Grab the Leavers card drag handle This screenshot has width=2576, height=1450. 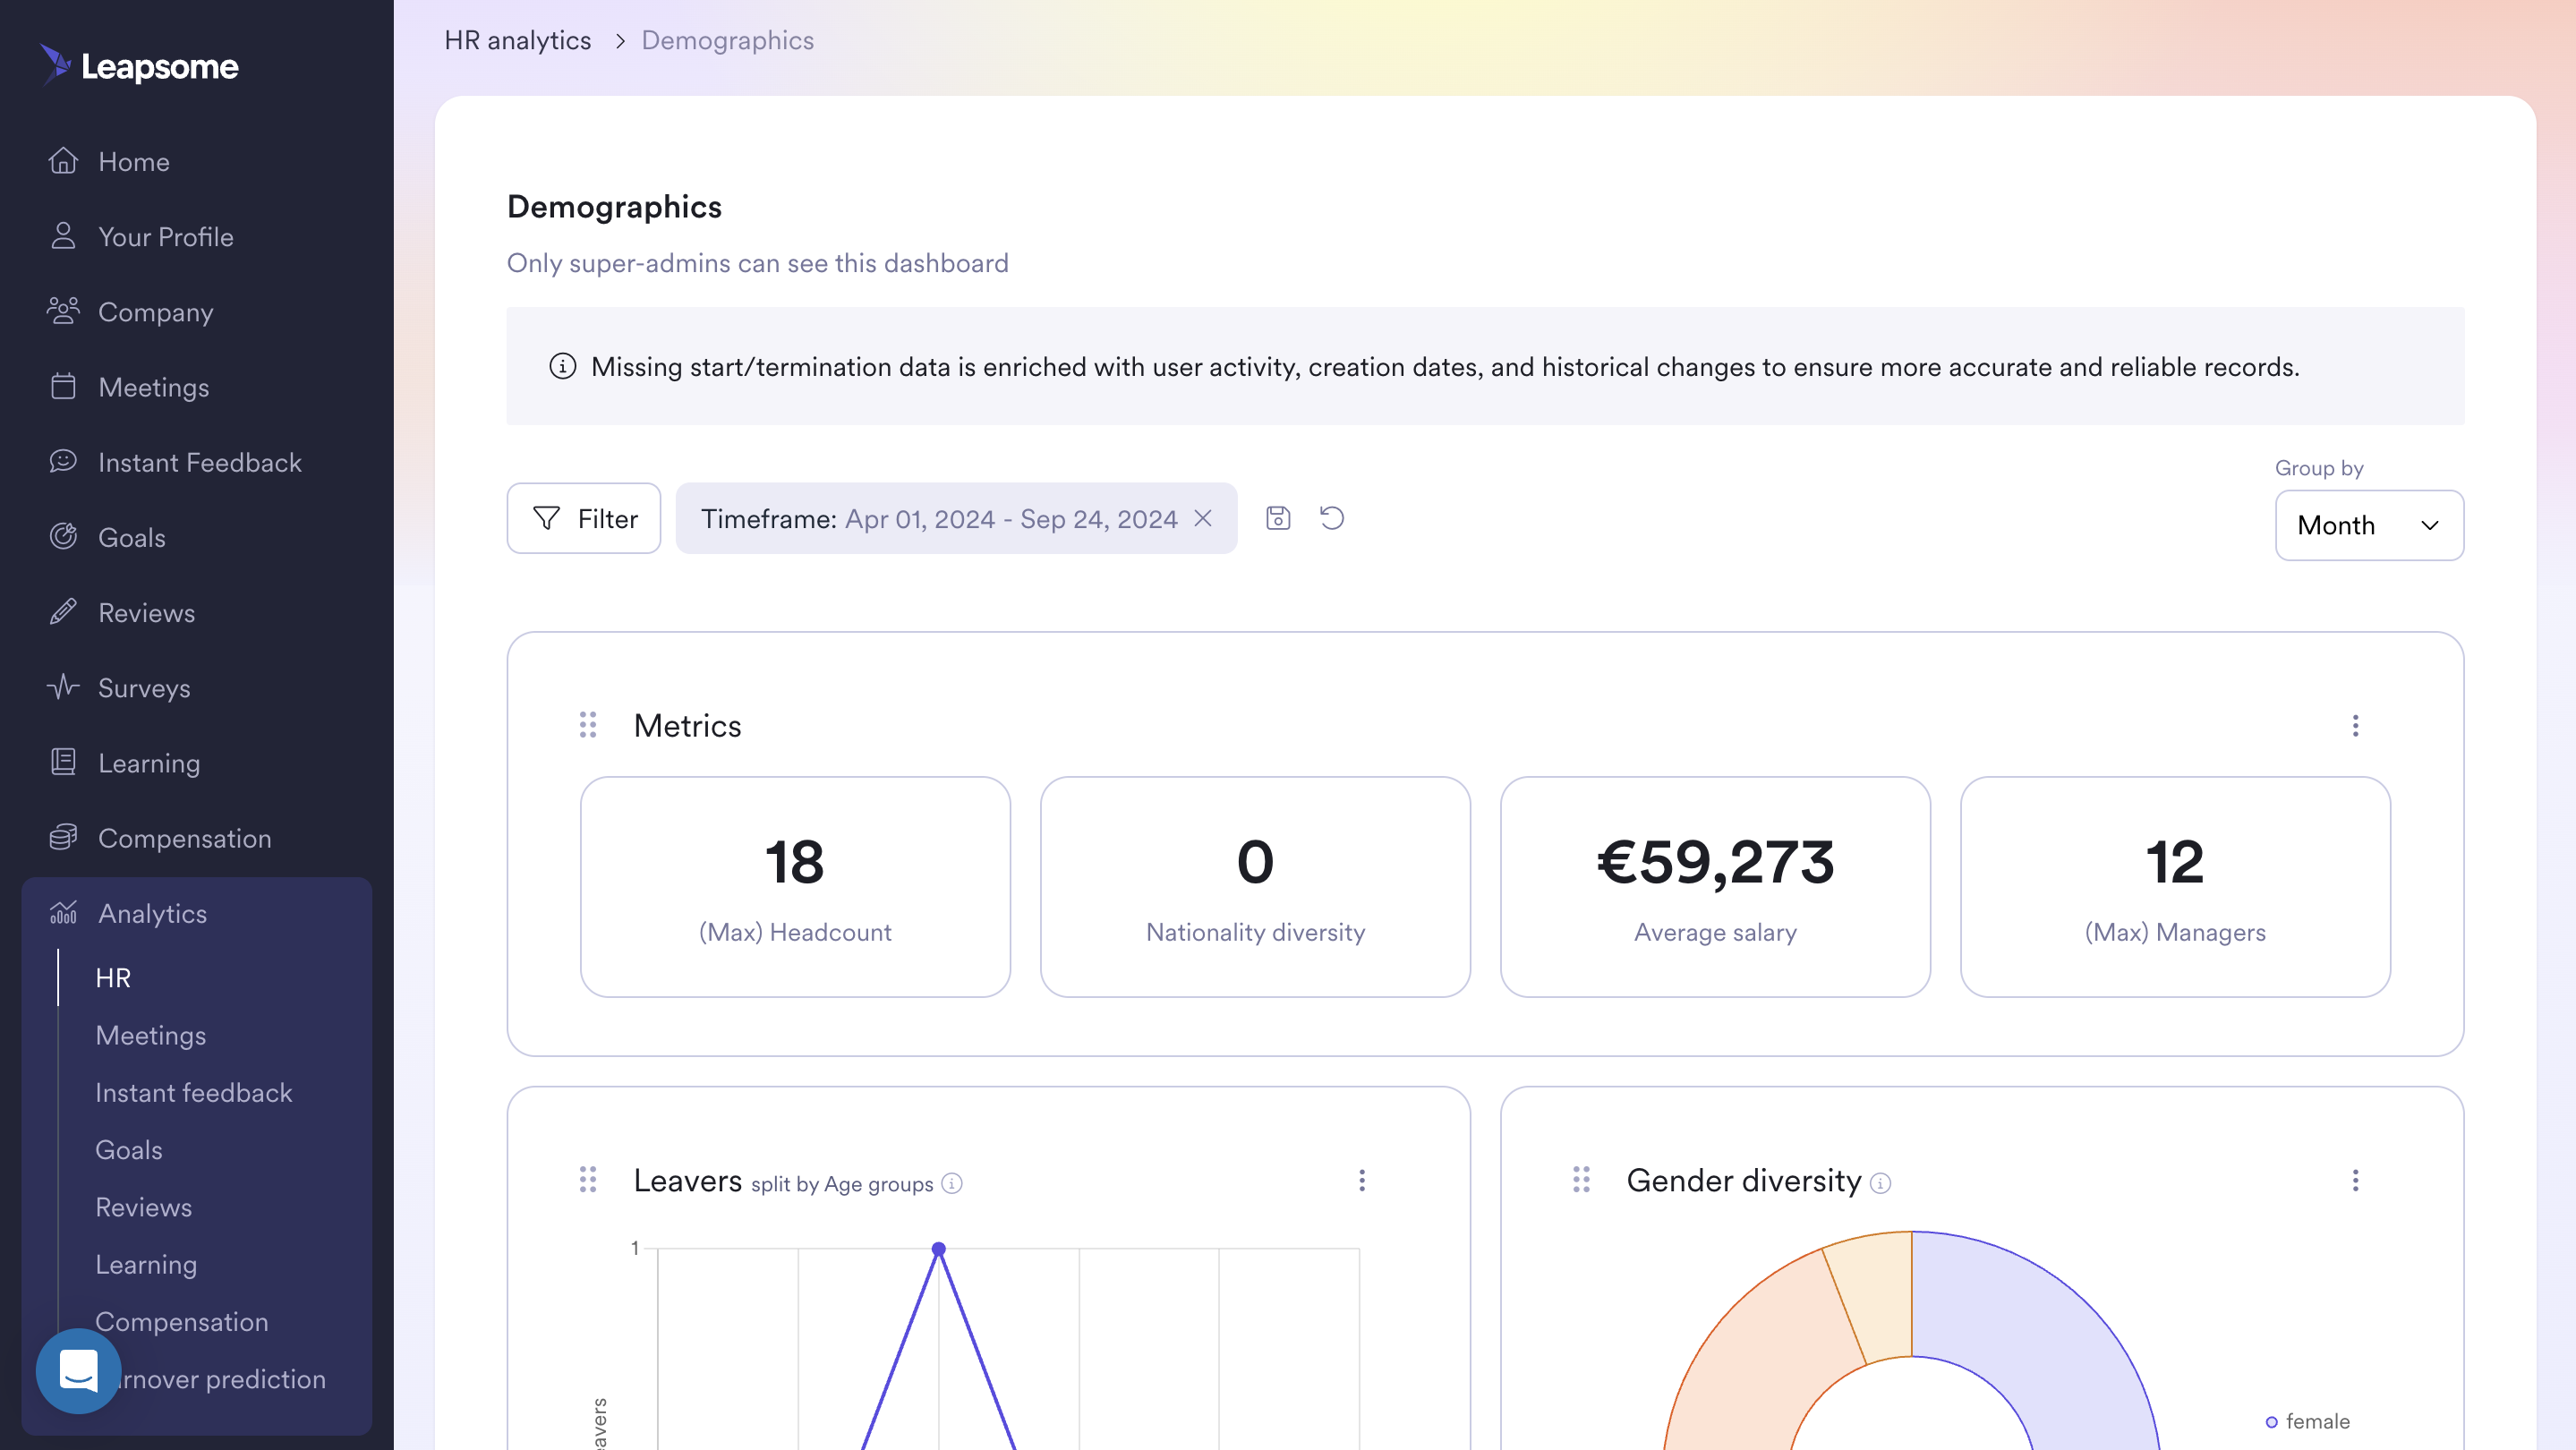[588, 1180]
